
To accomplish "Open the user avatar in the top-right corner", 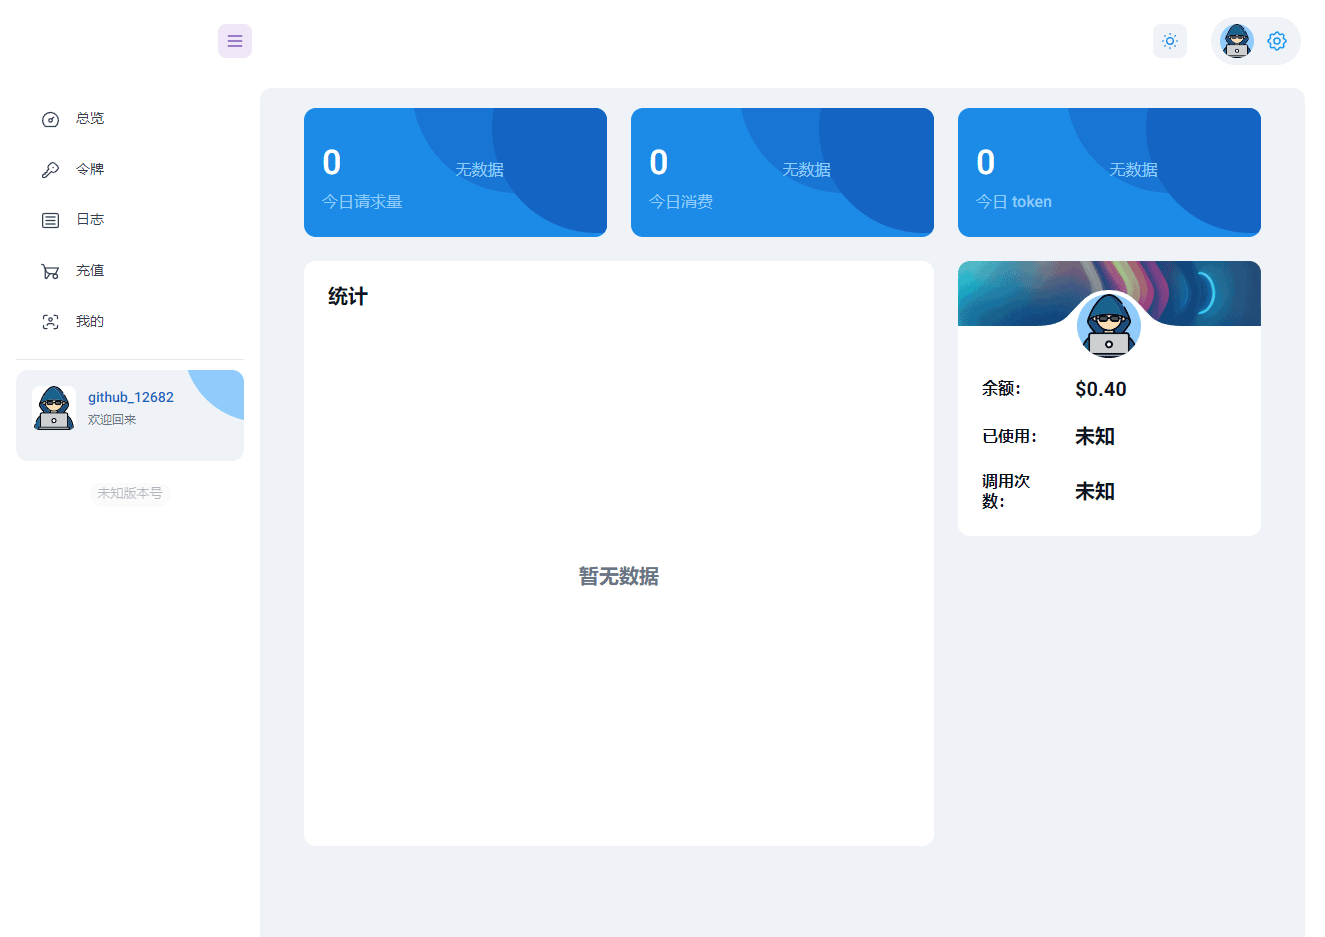I will click(1236, 41).
